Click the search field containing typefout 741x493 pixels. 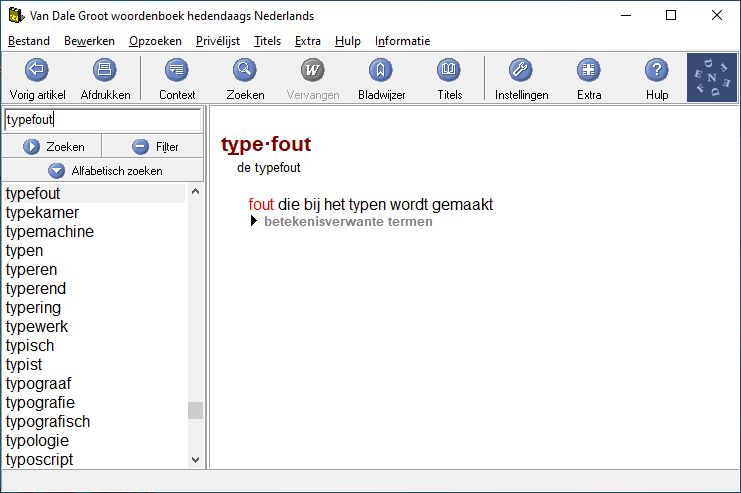(x=103, y=120)
